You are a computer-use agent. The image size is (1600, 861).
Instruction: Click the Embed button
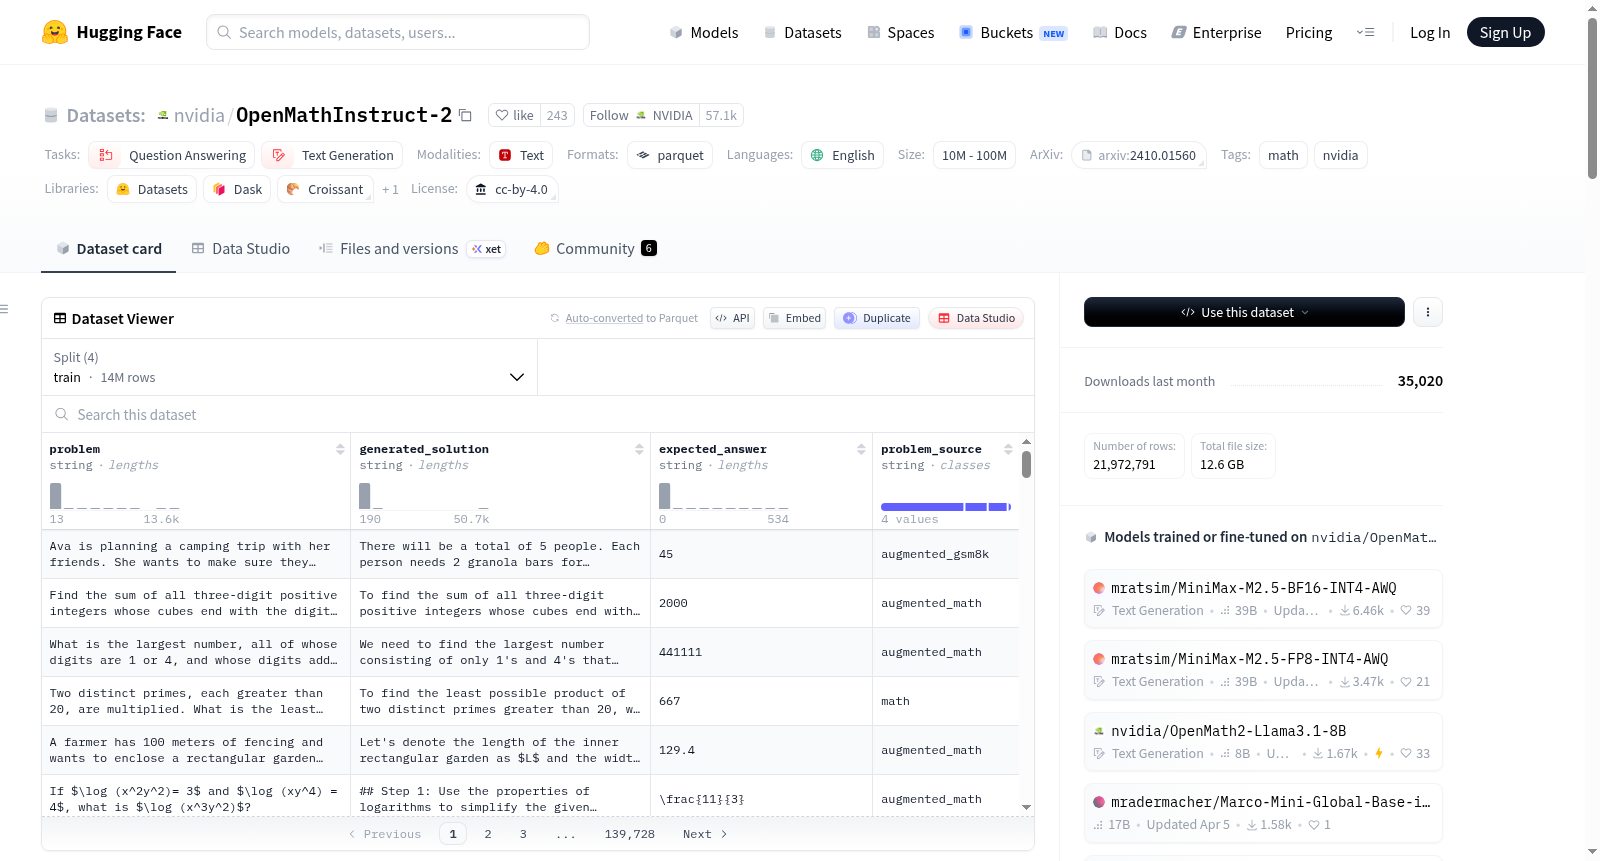click(795, 318)
